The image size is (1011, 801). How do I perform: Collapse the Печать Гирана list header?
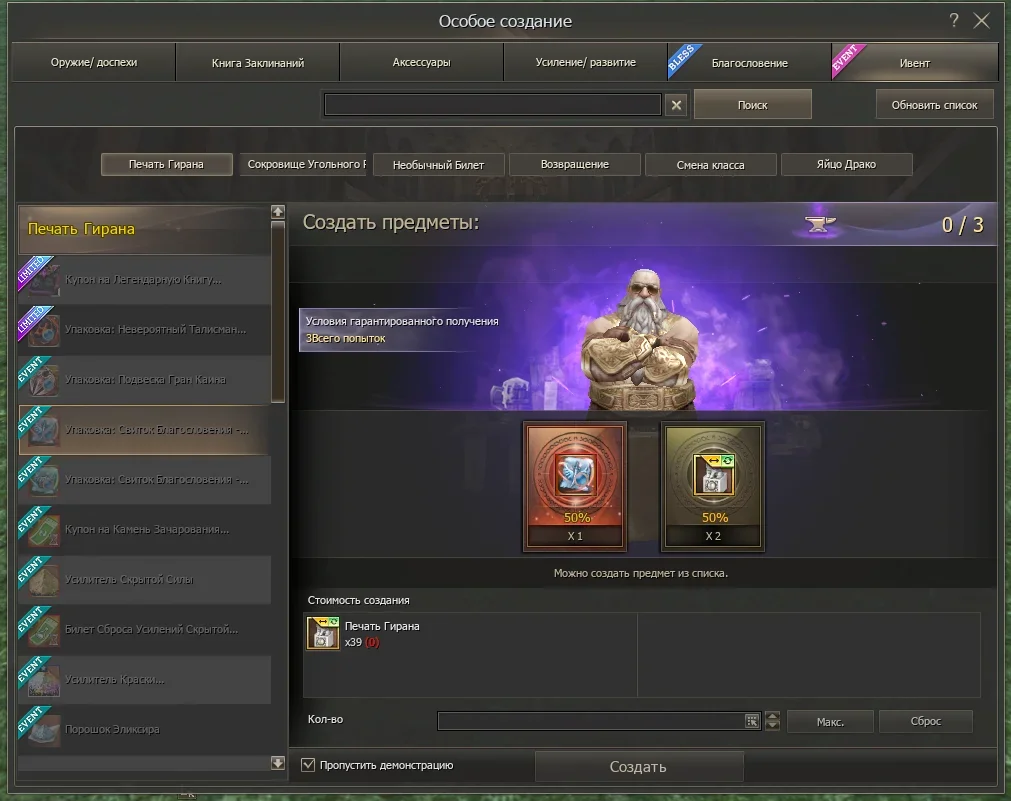144,229
